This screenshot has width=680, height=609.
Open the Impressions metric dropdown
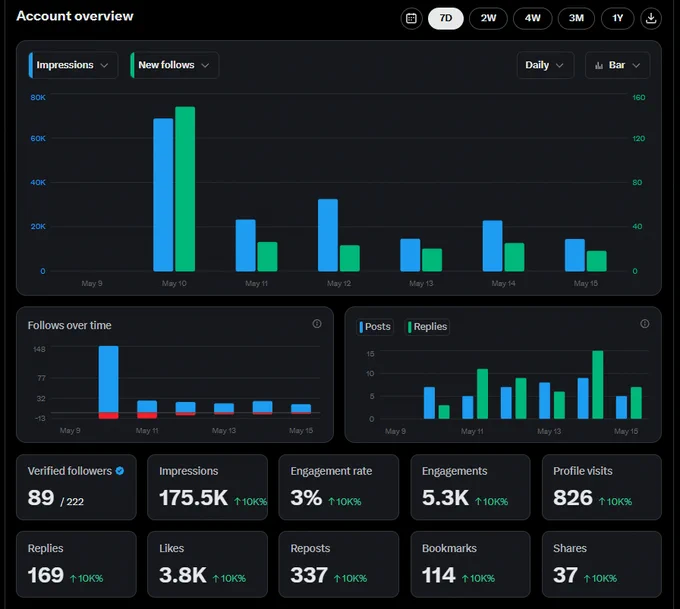73,65
